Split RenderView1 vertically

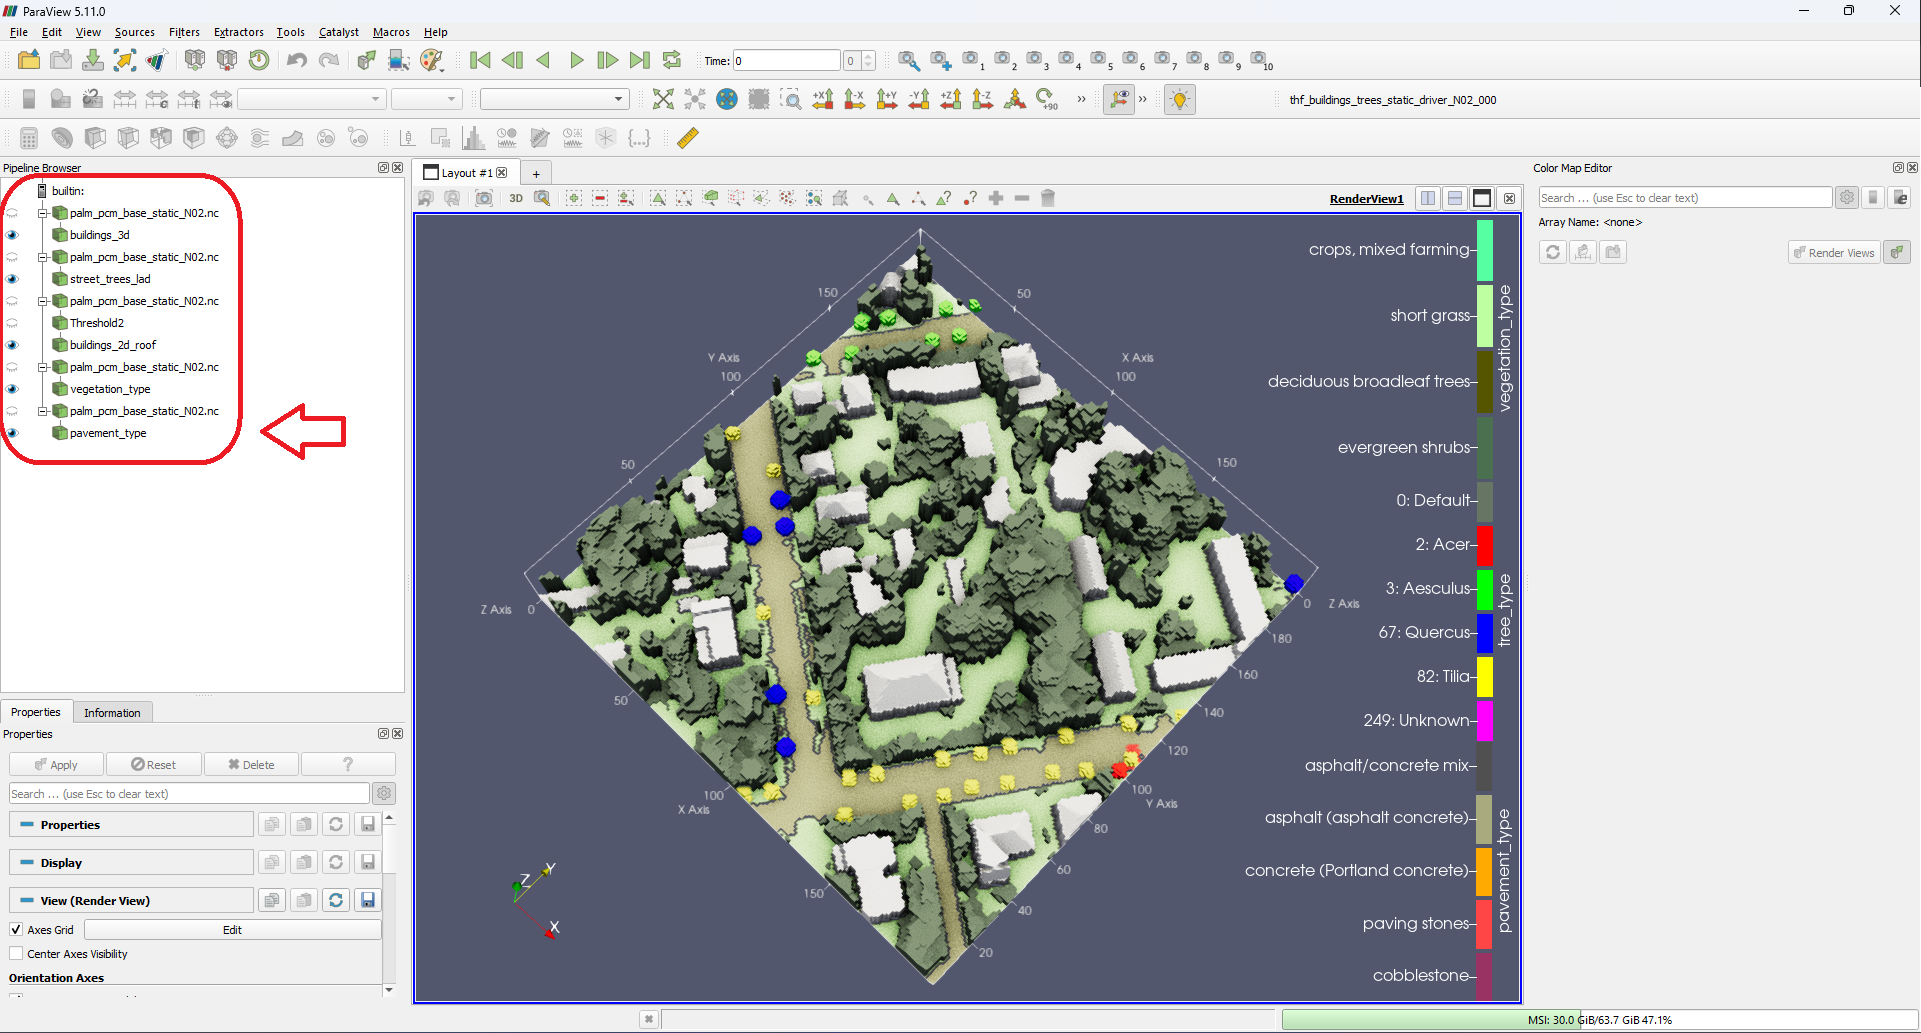point(1455,198)
